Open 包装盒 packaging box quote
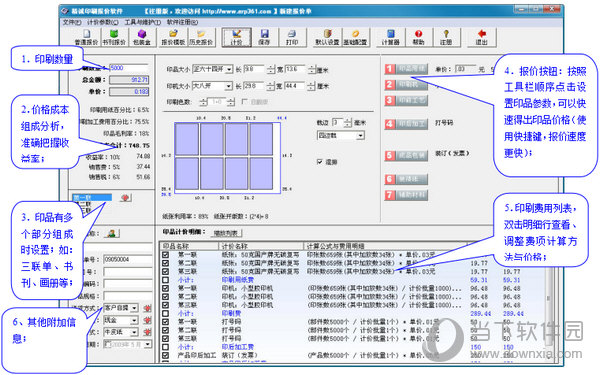The image size is (600, 375). click(x=142, y=38)
